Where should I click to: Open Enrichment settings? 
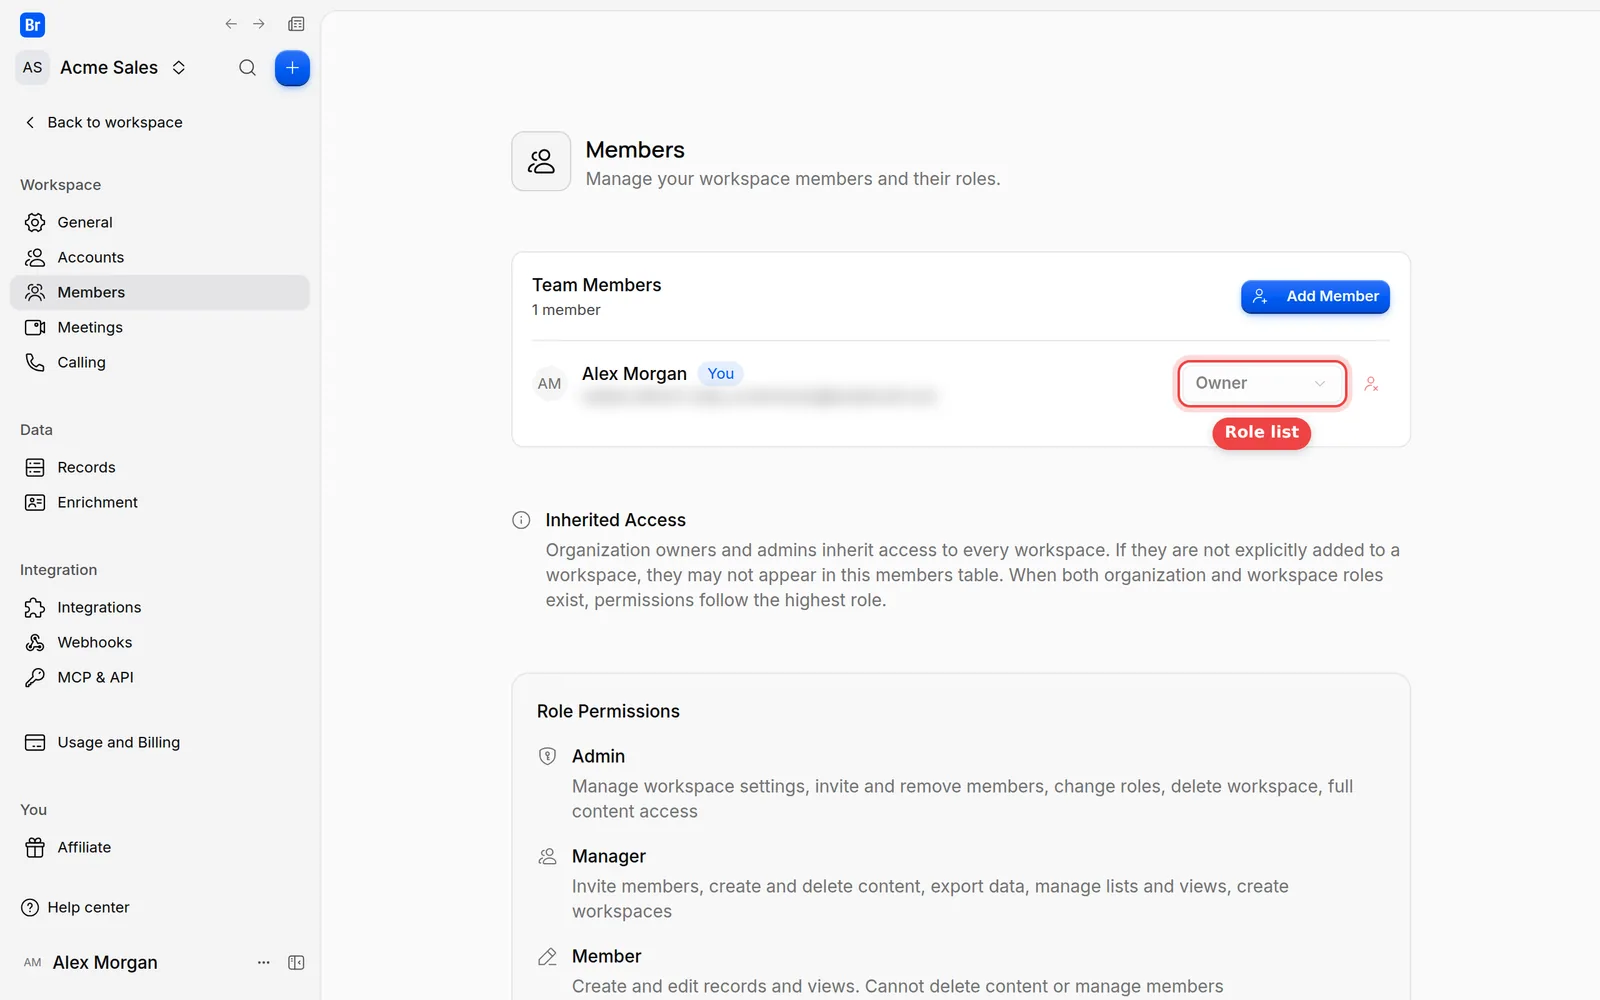160,502
